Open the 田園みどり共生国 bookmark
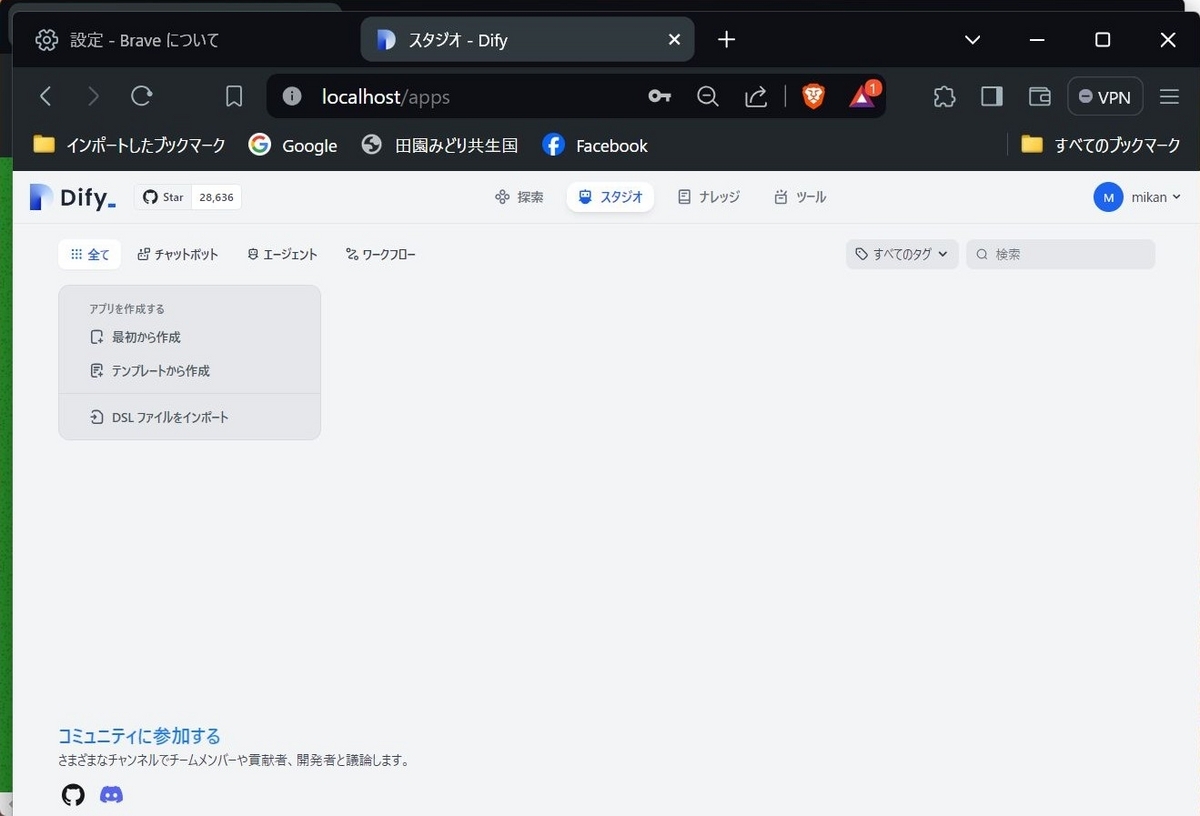 point(440,145)
